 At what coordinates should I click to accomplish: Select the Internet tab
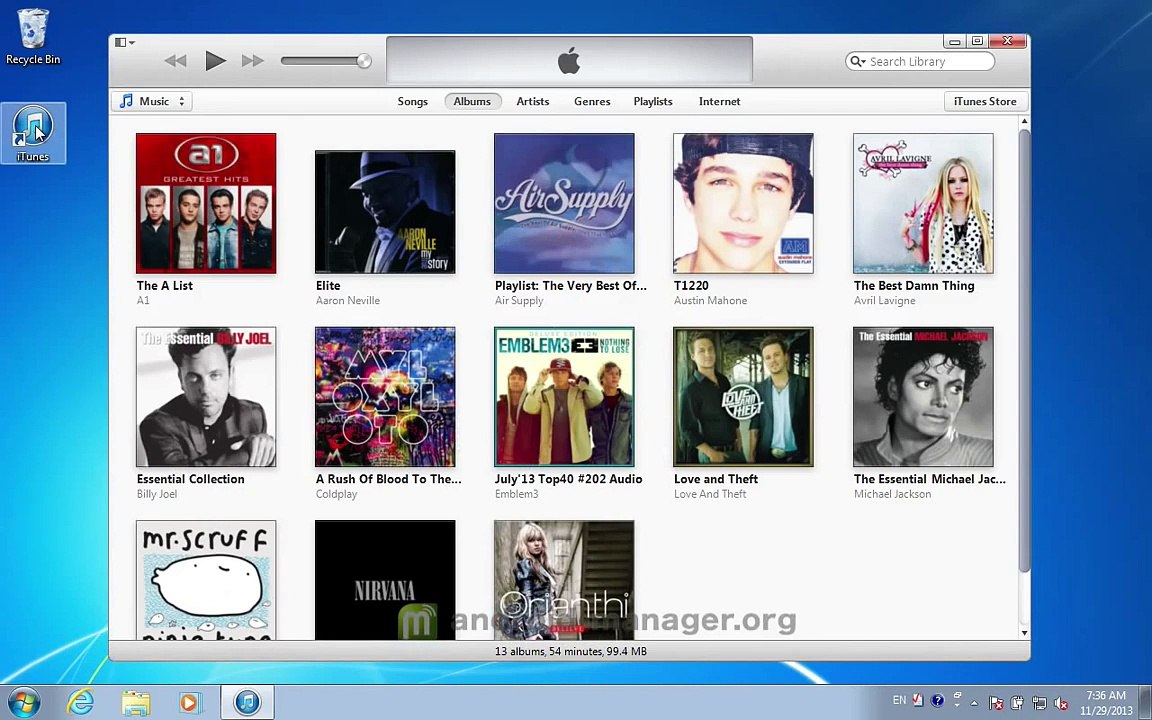pos(719,101)
